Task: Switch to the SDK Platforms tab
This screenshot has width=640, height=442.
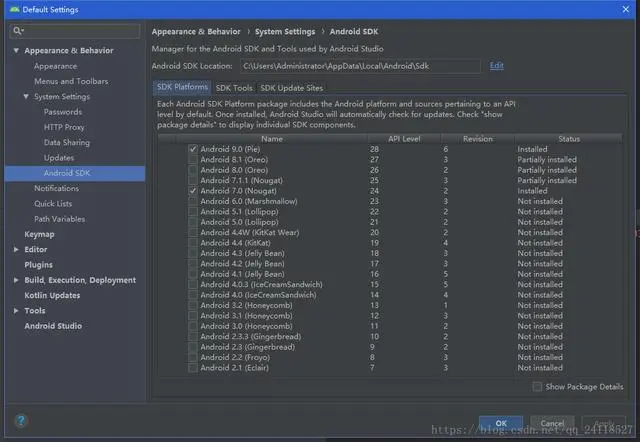Action: (182, 87)
